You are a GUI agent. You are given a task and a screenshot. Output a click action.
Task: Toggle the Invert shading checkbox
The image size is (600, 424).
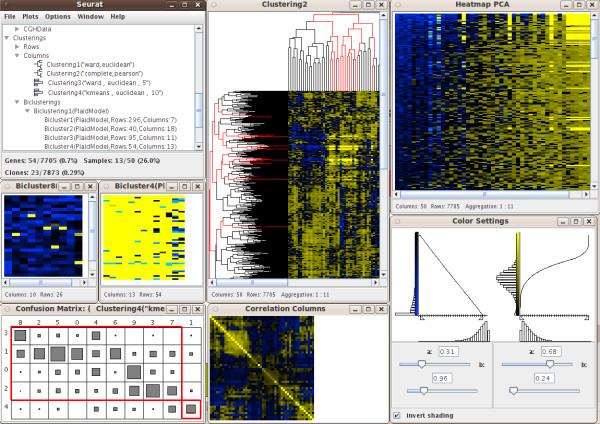pos(397,415)
